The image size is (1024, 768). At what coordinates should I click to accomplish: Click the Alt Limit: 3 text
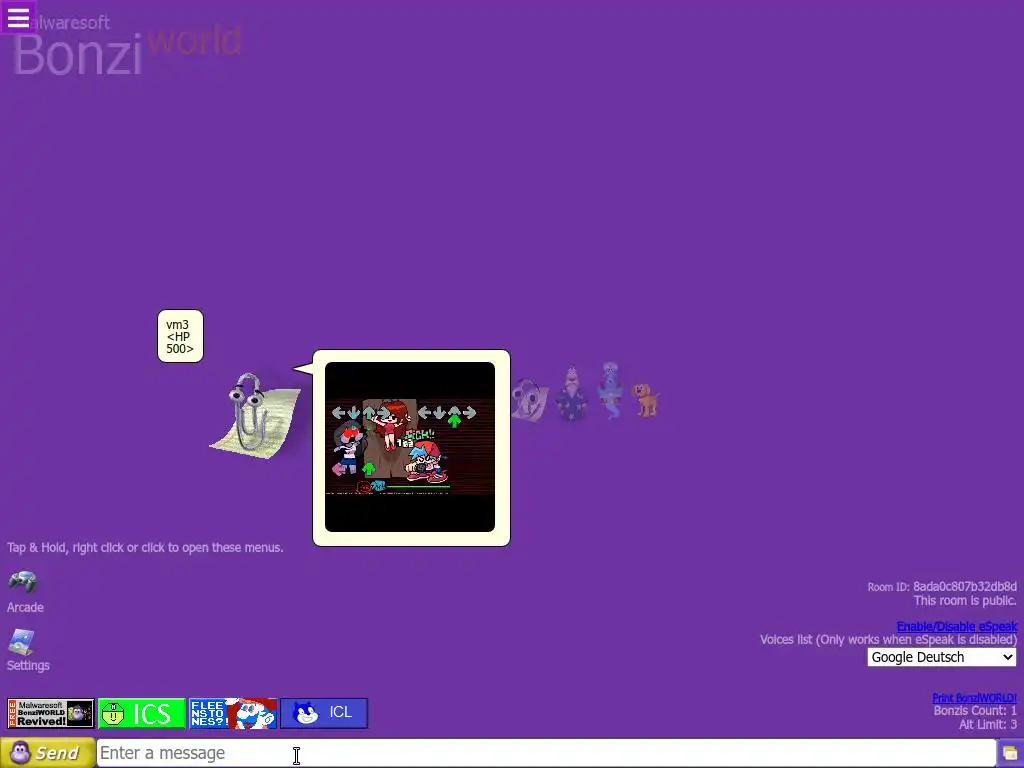pyautogui.click(x=987, y=724)
